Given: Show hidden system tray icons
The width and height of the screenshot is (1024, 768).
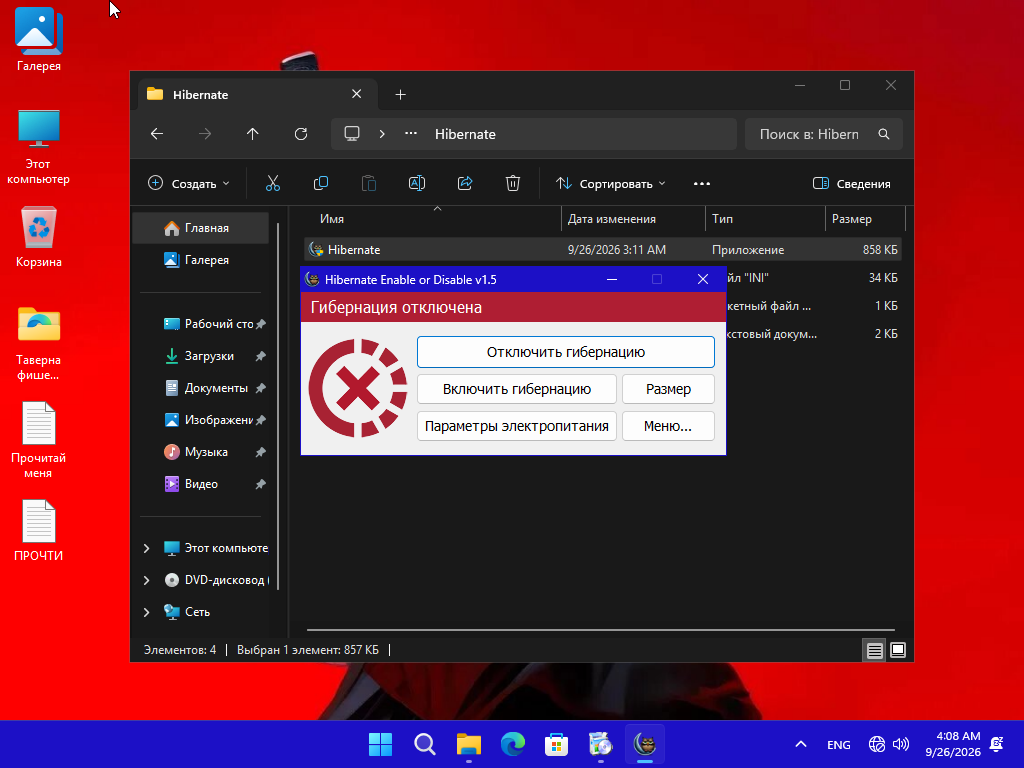Looking at the screenshot, I should [x=801, y=744].
